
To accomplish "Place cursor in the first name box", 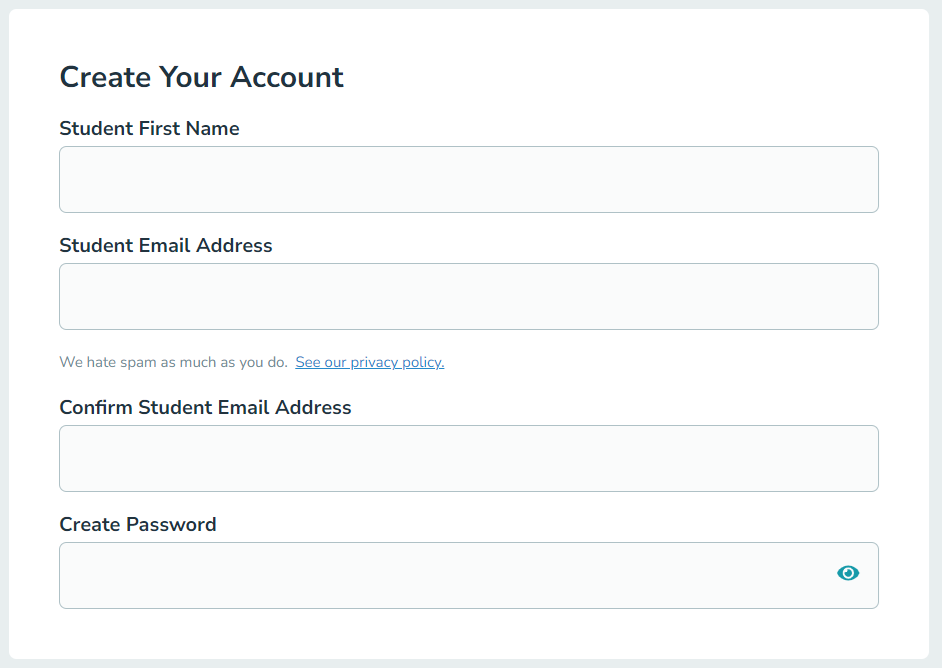I will [468, 180].
